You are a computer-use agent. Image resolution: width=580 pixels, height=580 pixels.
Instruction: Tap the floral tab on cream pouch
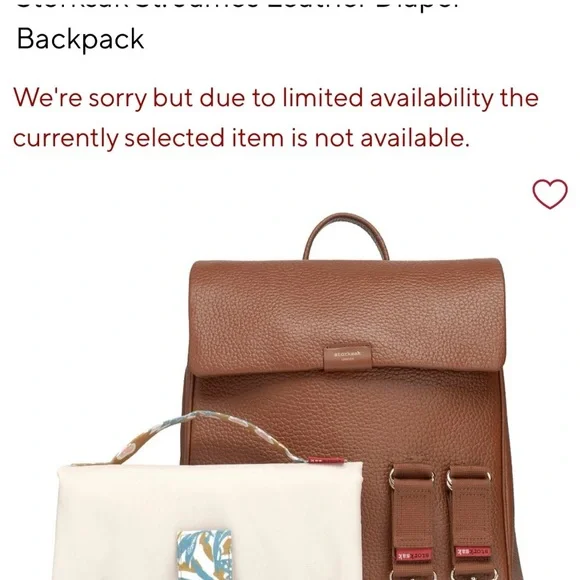point(204,555)
